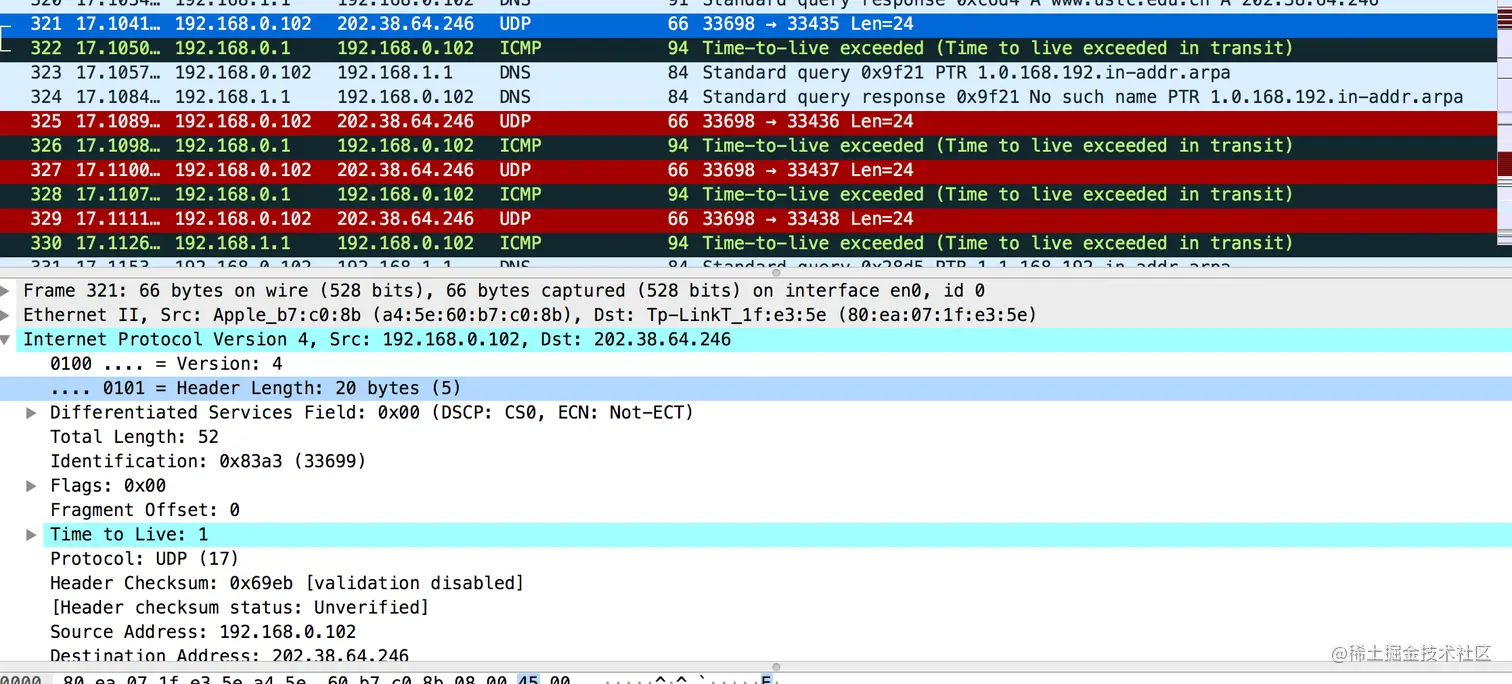
Task: Select packet 330 ICMP from 192.168.1.1
Action: [748, 243]
